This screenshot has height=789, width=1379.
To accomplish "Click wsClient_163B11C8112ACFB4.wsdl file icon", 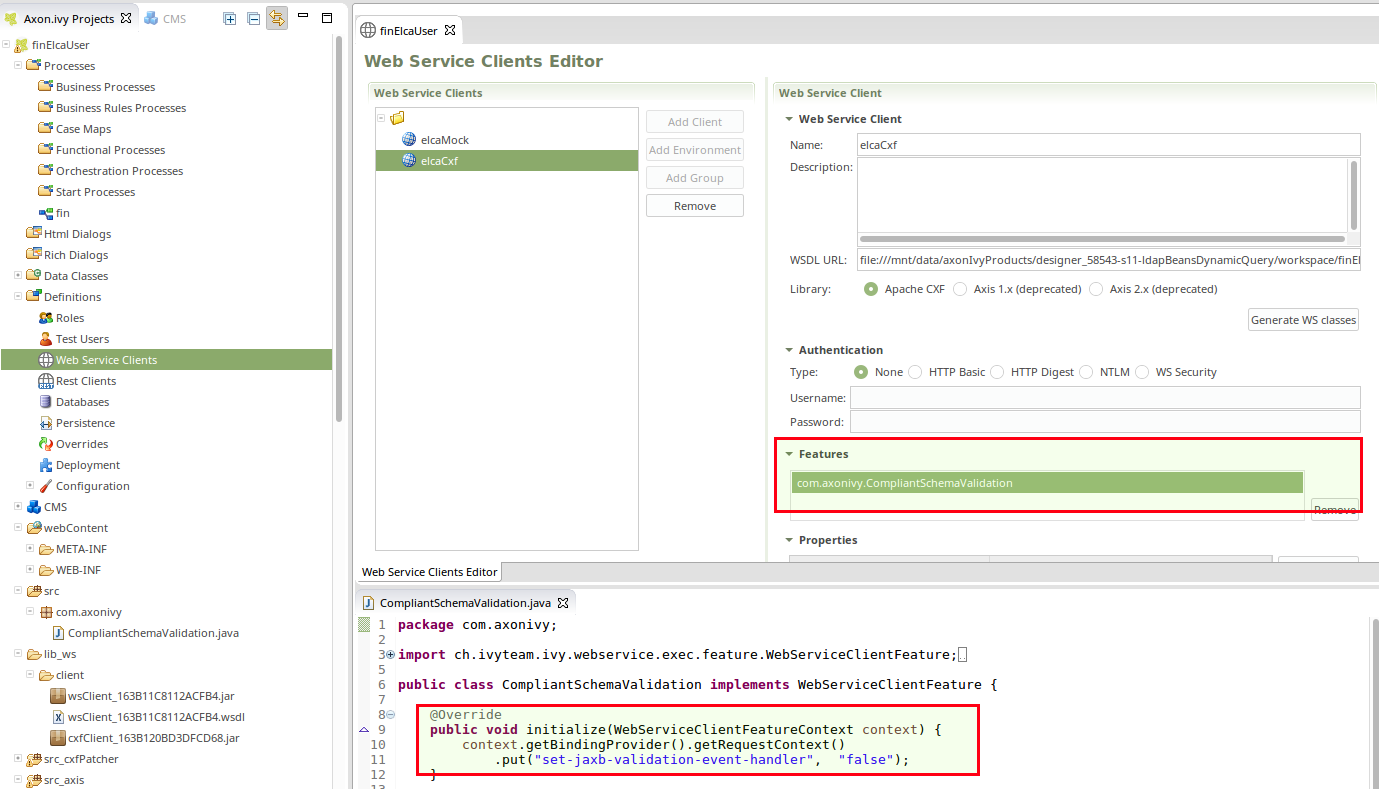I will point(58,717).
